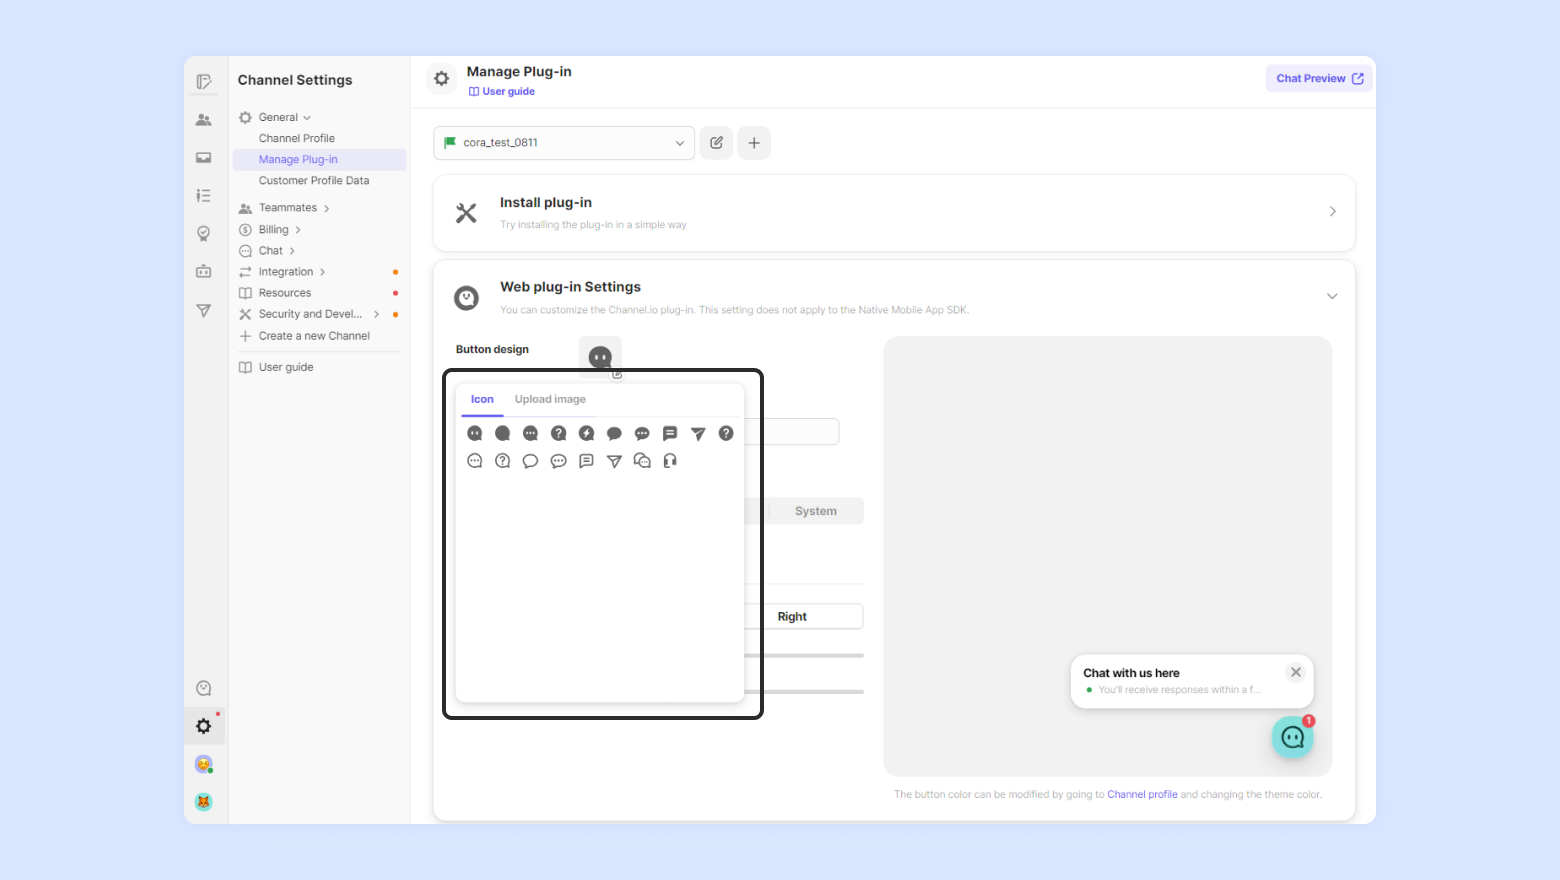1560x880 pixels.
Task: Select the outlined question mark bubble icon
Action: 503,461
